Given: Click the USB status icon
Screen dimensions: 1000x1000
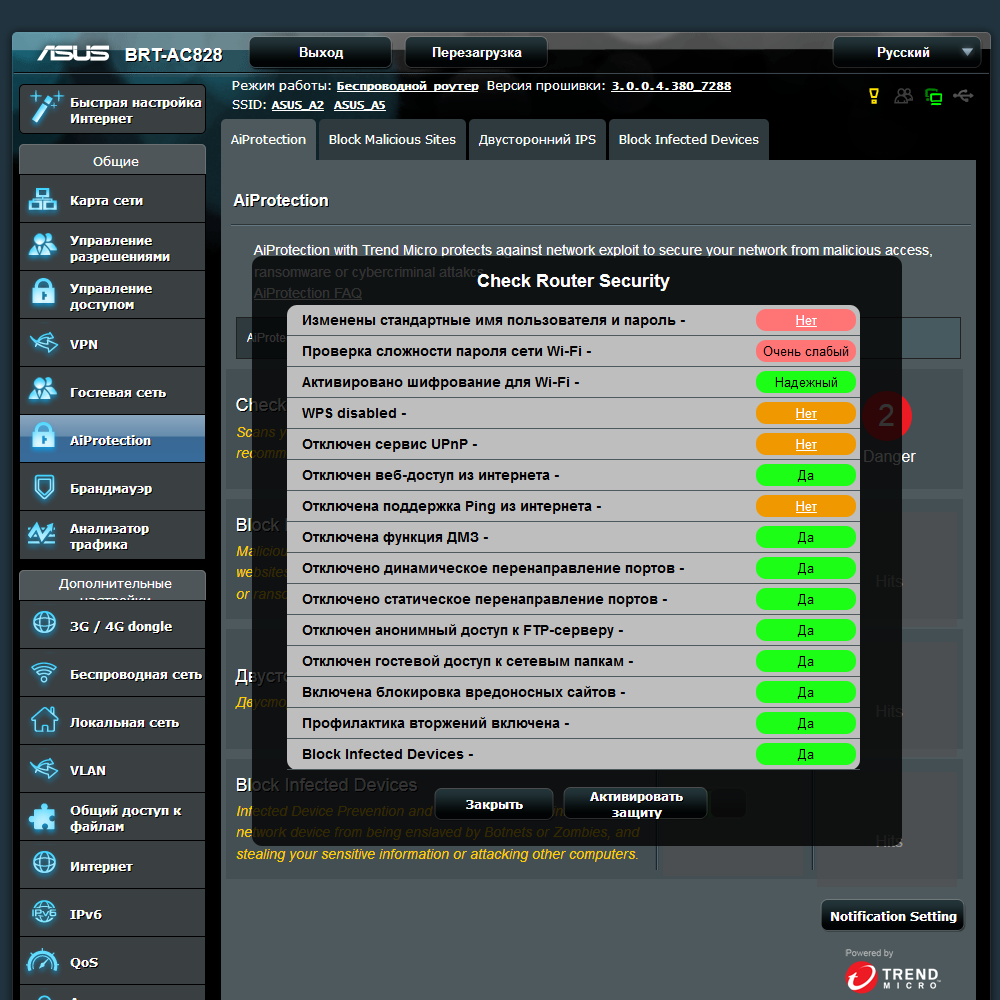Looking at the screenshot, I should [963, 96].
